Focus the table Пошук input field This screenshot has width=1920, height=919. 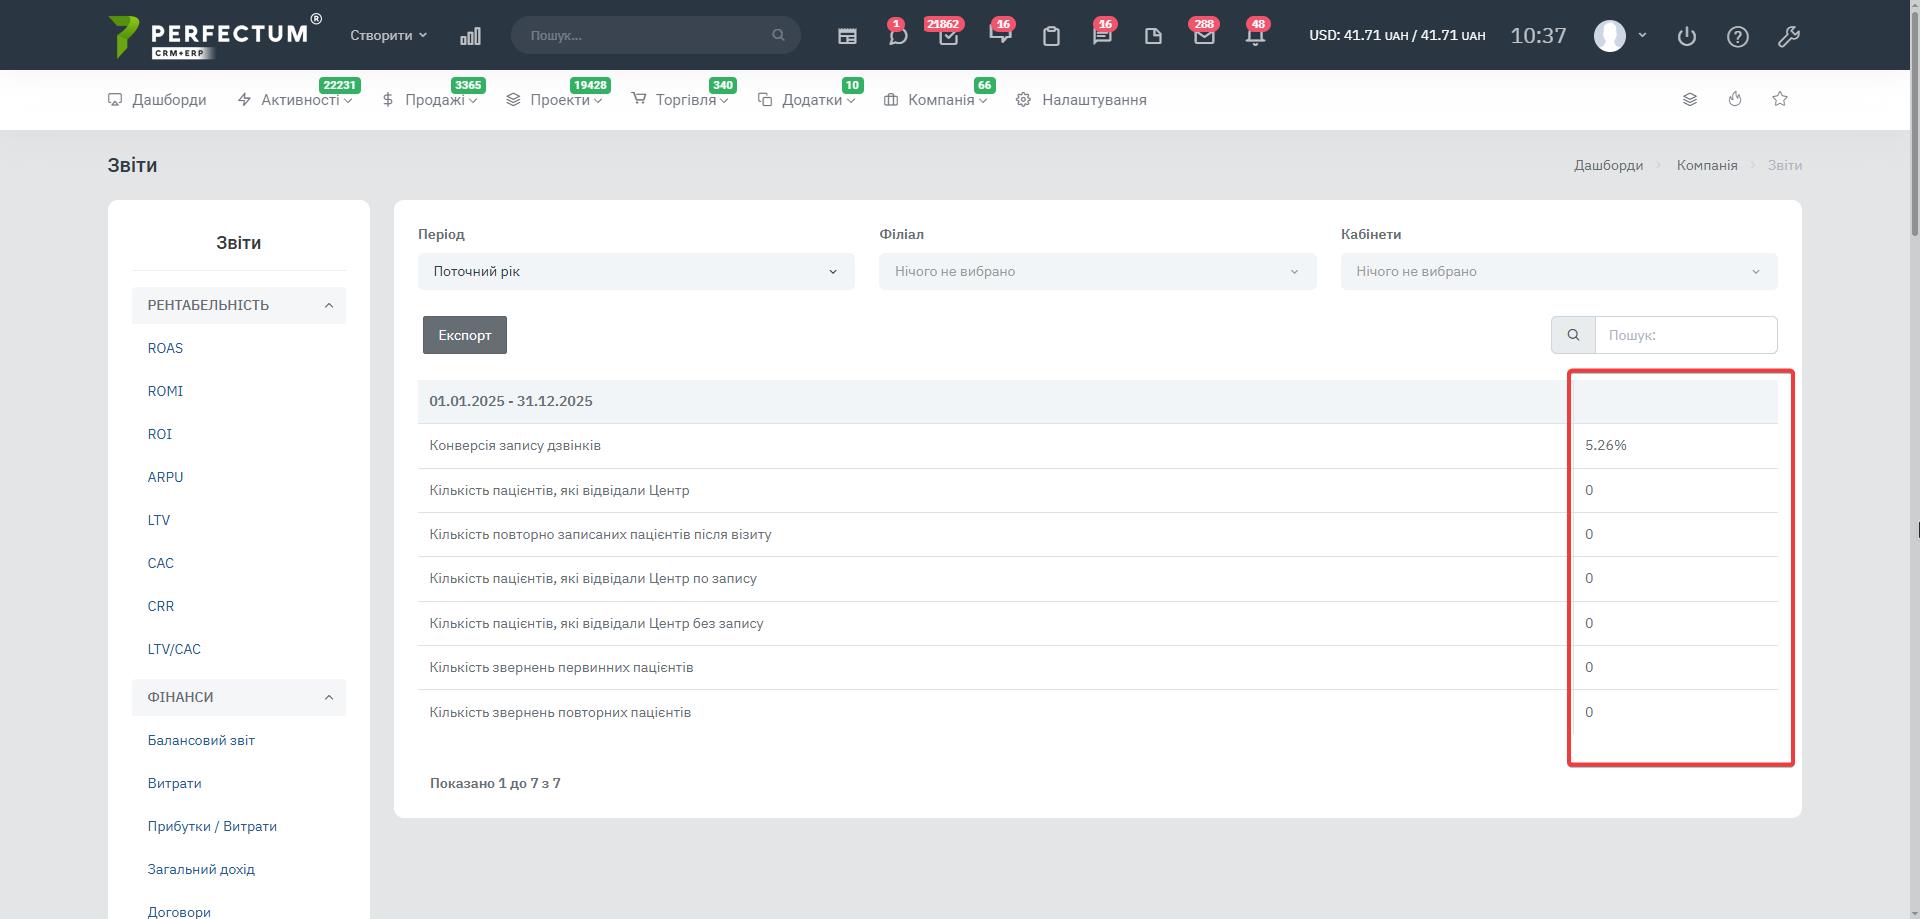tap(1686, 335)
